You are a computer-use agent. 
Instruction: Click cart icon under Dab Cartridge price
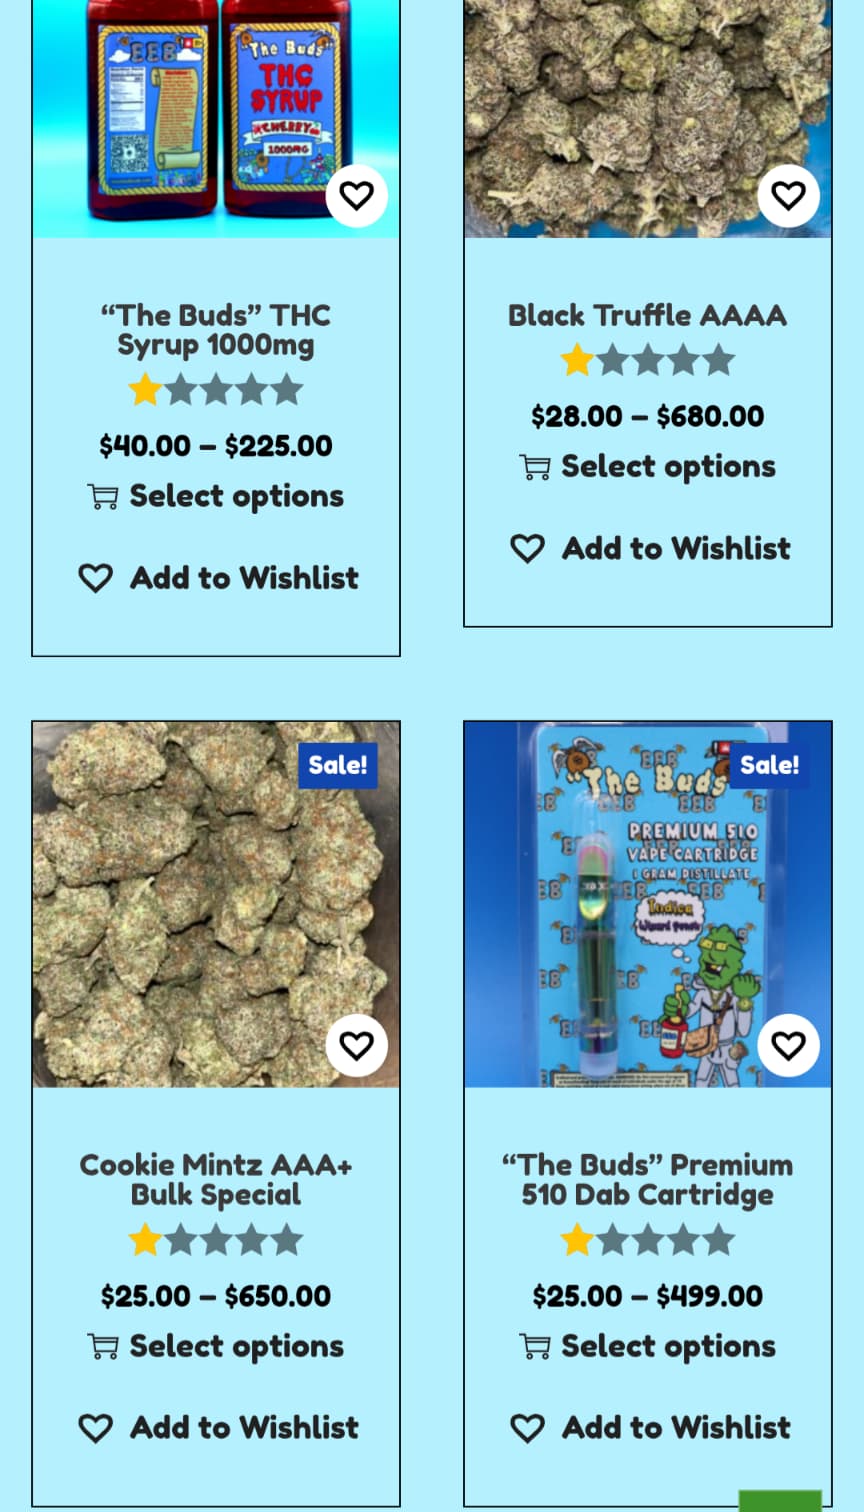click(535, 1347)
